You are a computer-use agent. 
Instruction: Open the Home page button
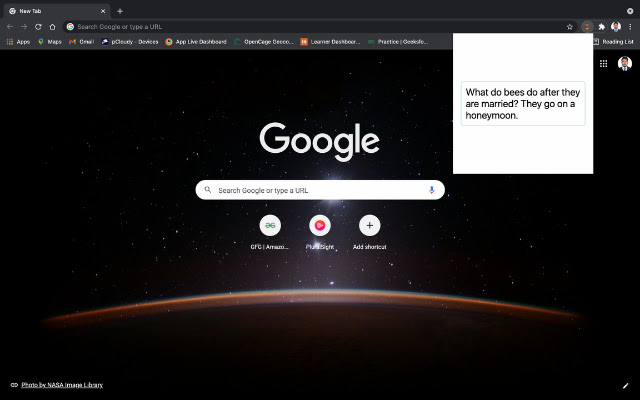[52, 27]
